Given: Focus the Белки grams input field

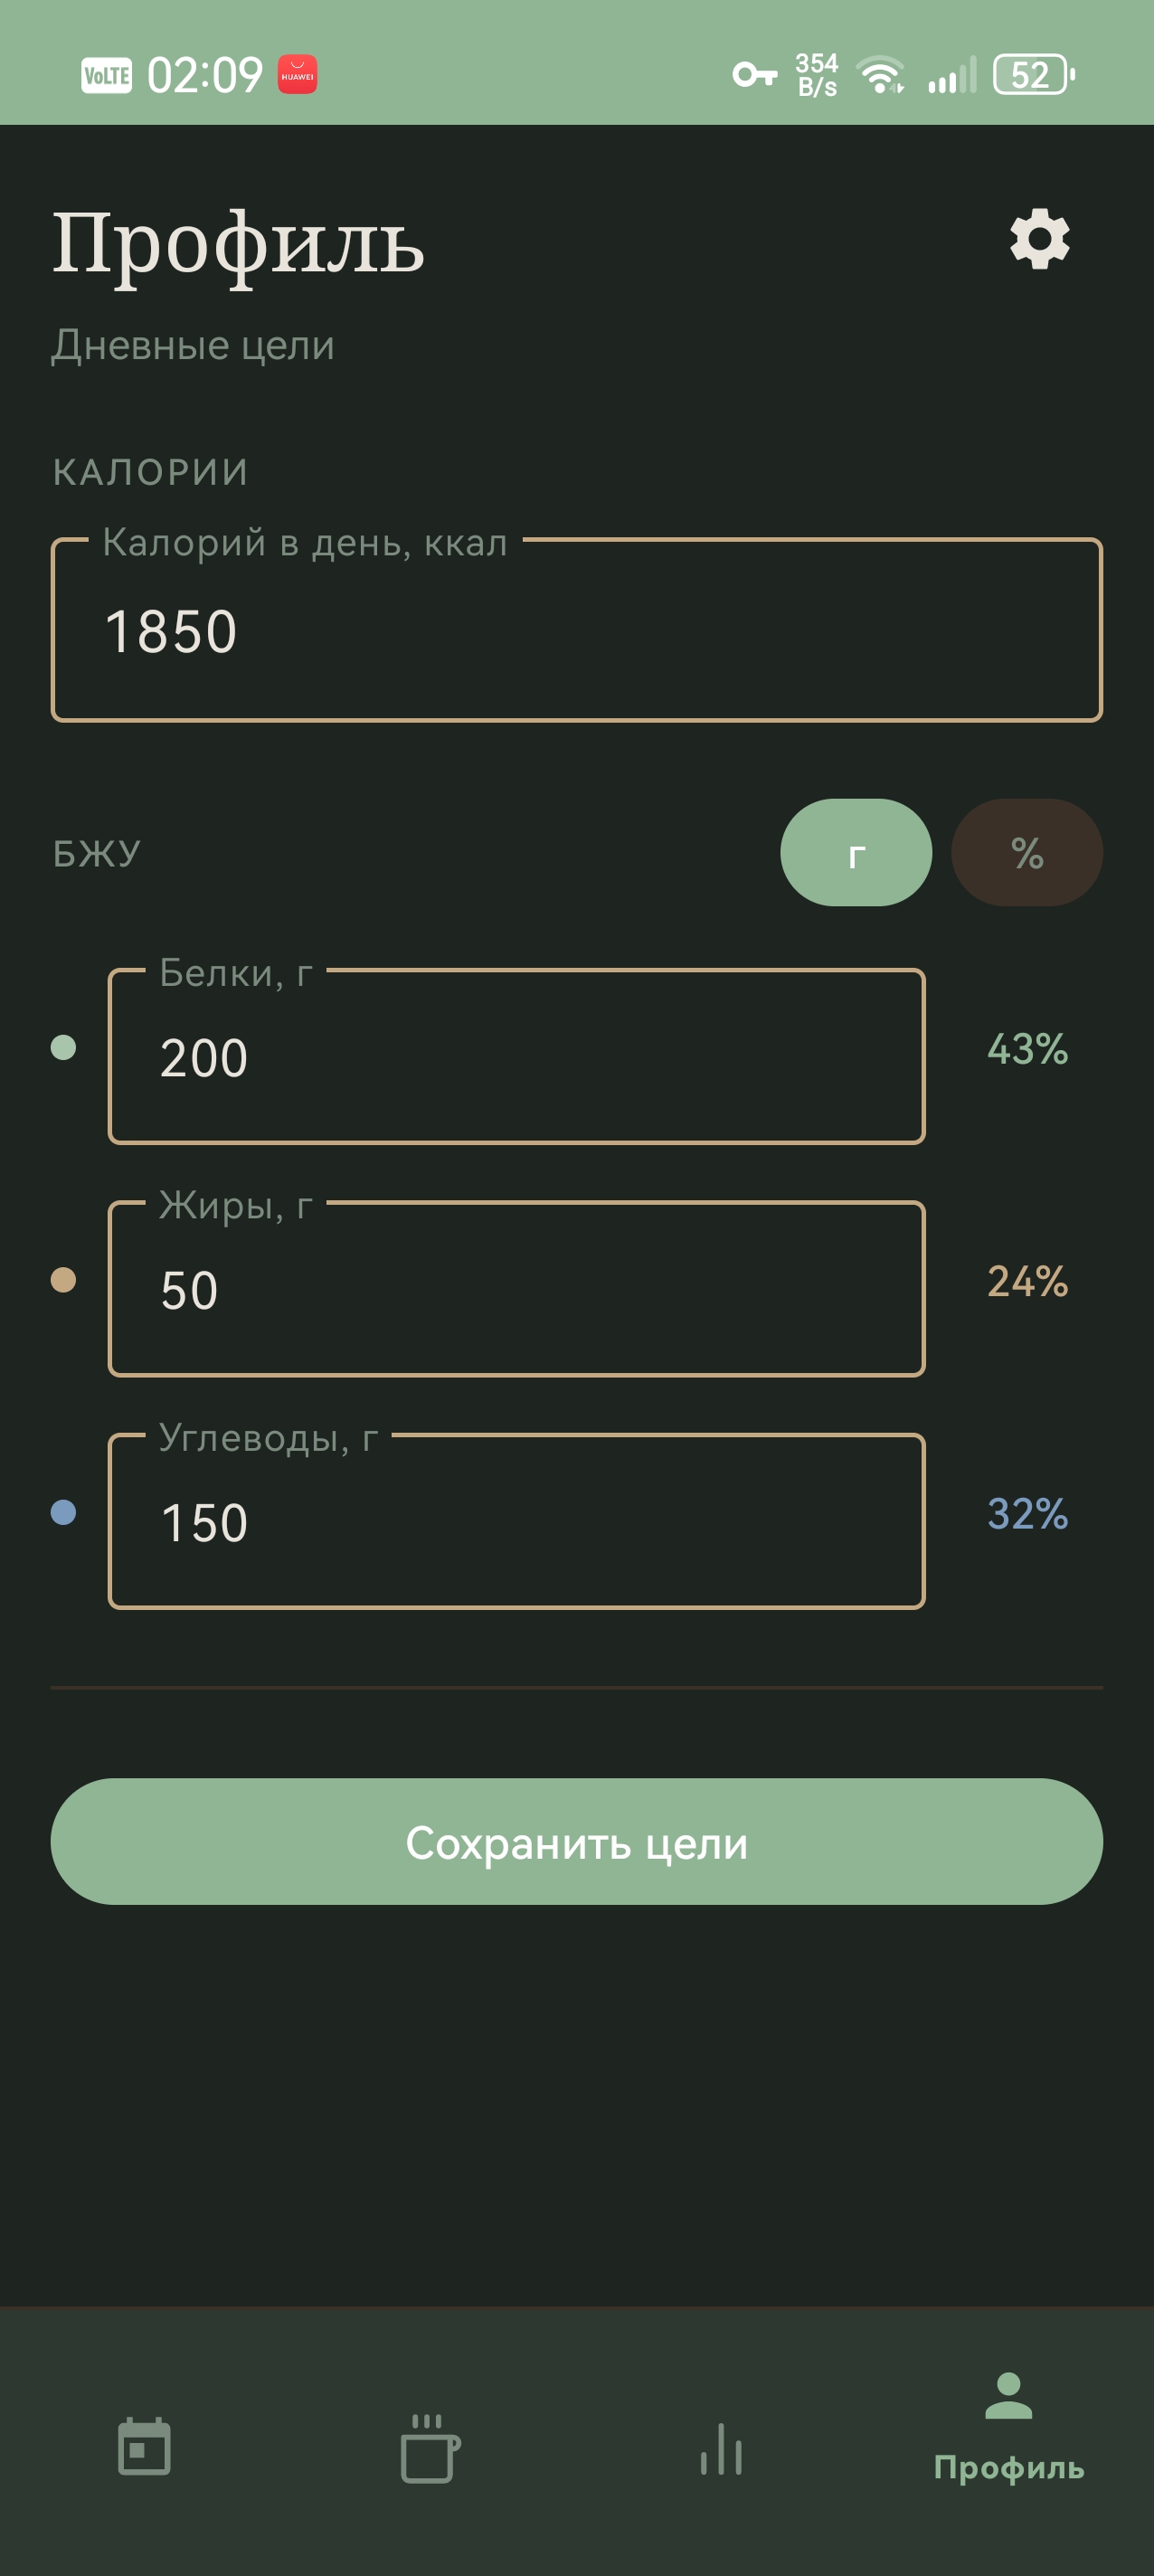Looking at the screenshot, I should tap(516, 1057).
